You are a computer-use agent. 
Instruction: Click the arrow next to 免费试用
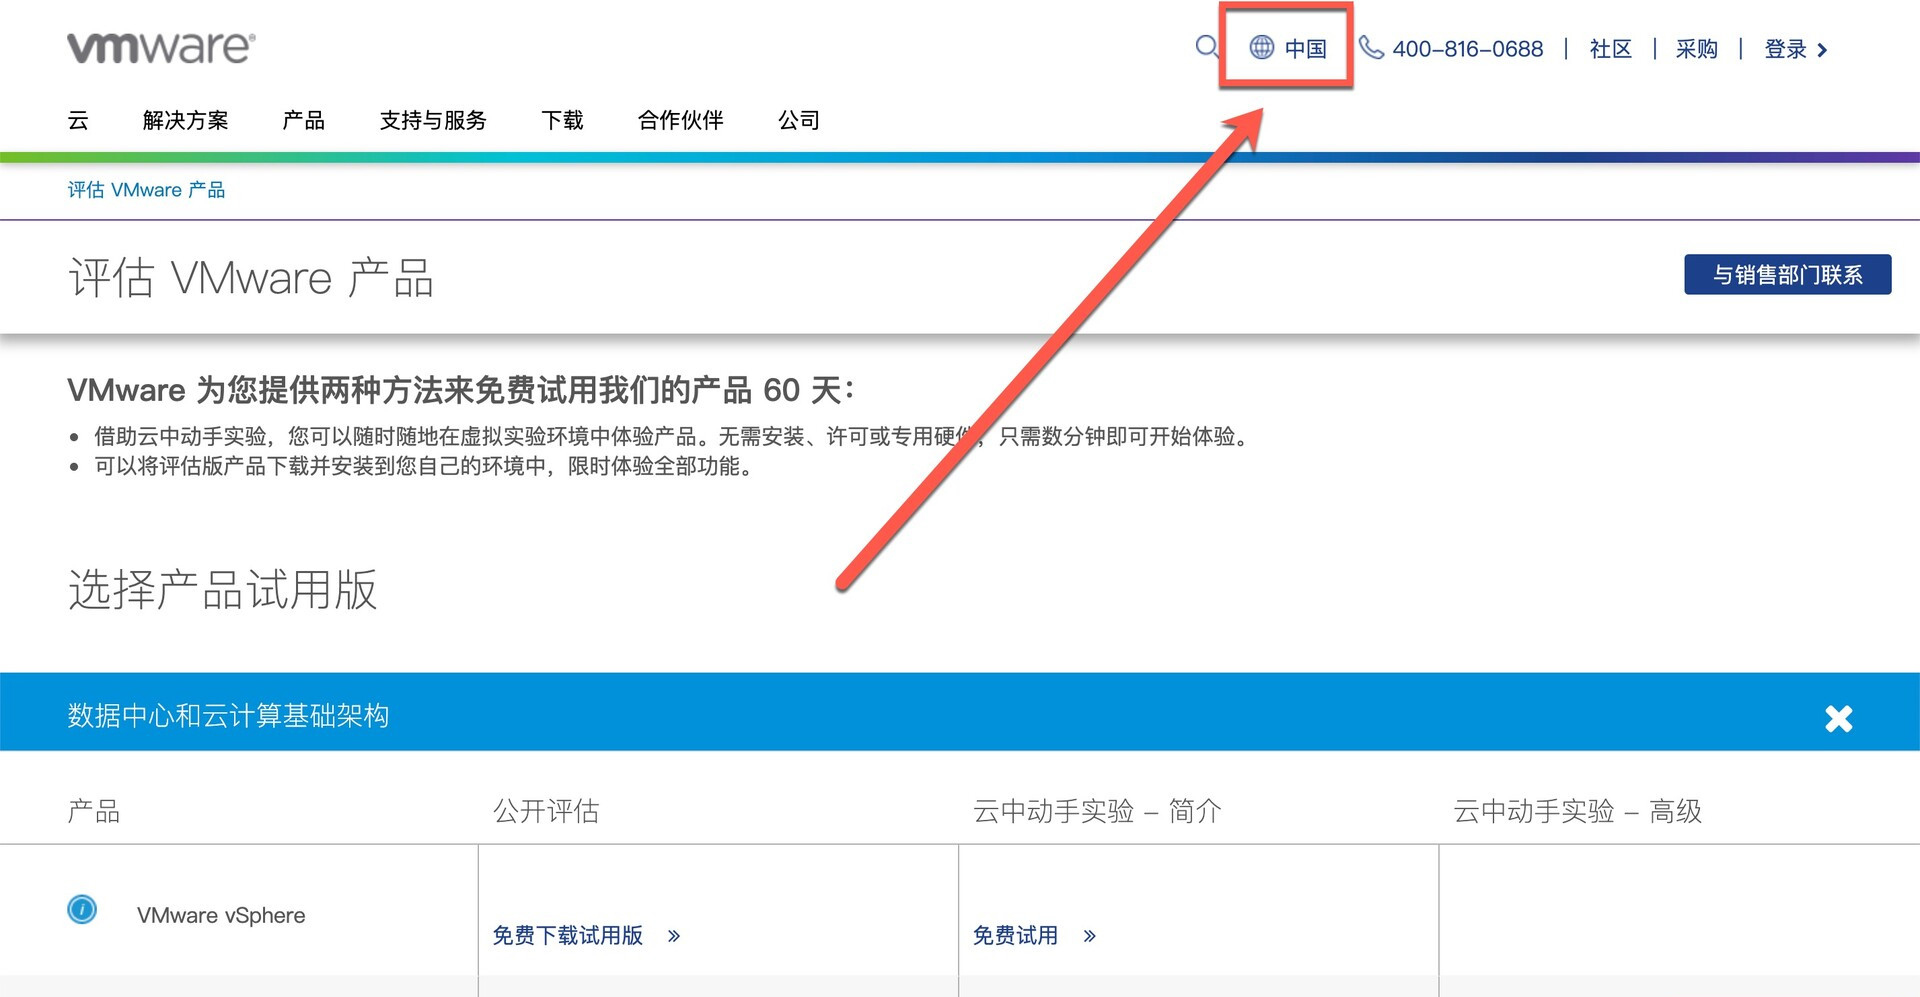(1089, 936)
